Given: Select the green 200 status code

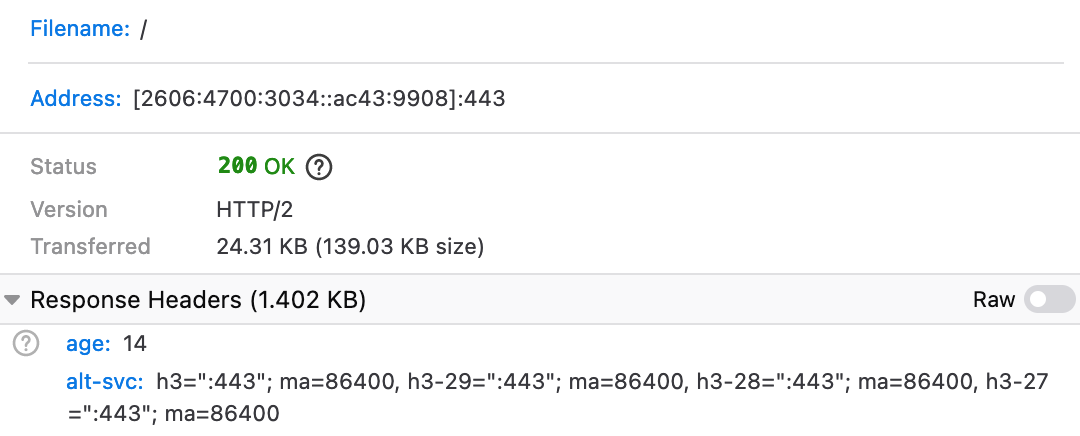Looking at the screenshot, I should [238, 167].
